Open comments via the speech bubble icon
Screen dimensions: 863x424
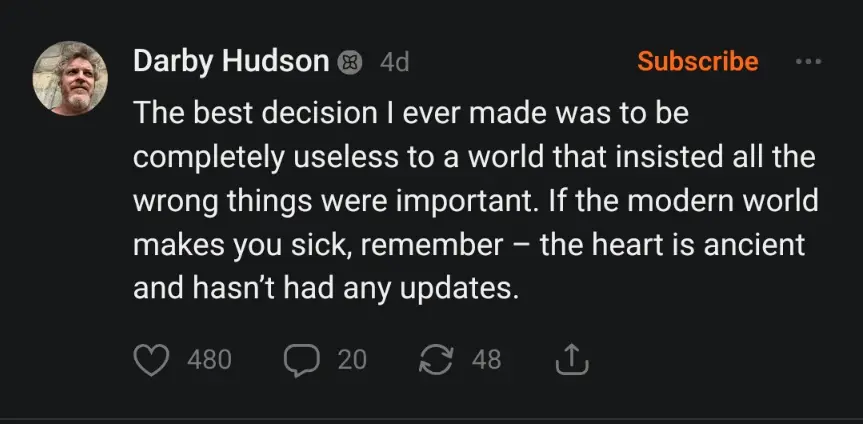click(300, 360)
